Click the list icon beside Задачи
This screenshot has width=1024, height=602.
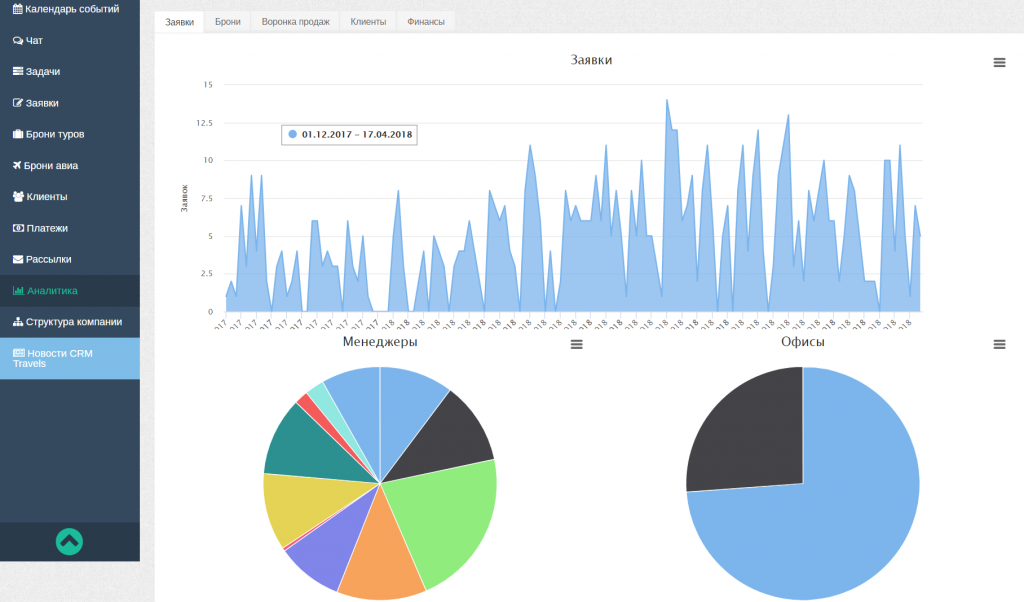[x=18, y=71]
